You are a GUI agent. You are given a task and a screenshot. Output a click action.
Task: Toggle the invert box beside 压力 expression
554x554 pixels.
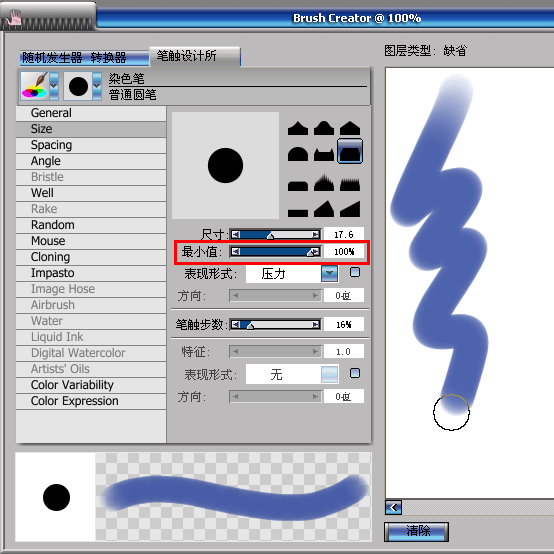[x=354, y=272]
